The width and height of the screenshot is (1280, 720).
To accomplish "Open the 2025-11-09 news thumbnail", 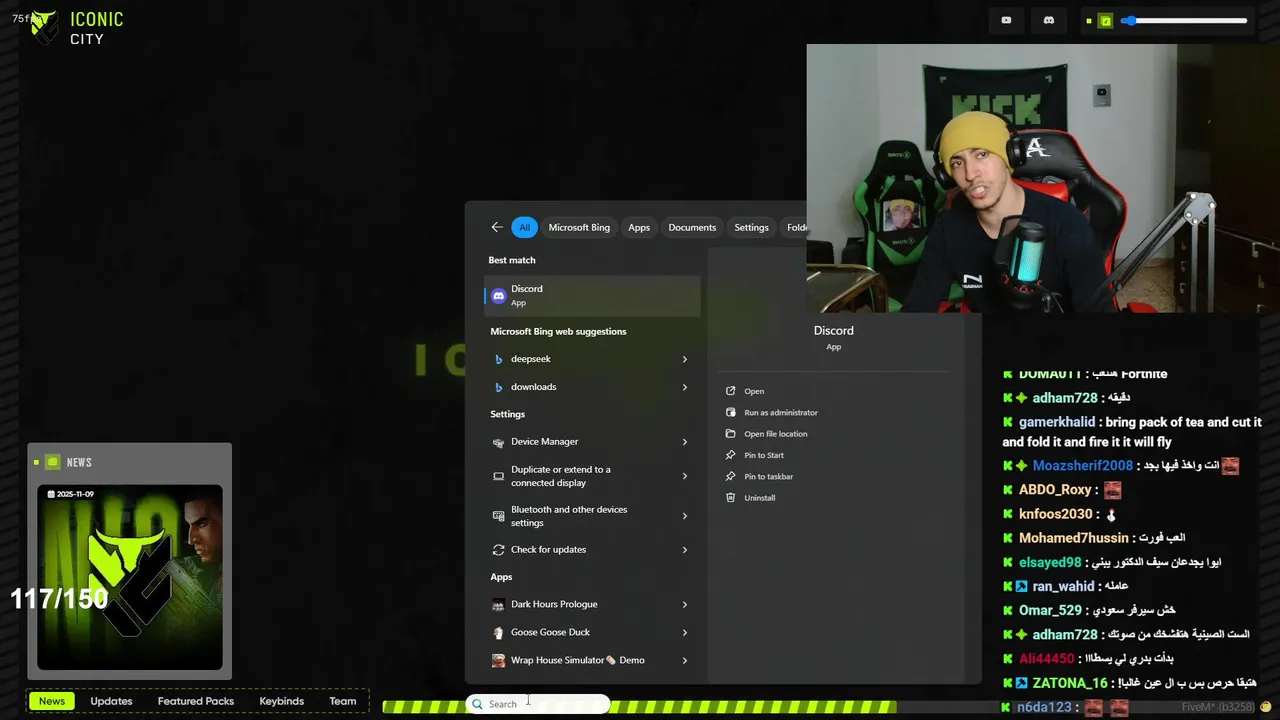I will point(130,577).
